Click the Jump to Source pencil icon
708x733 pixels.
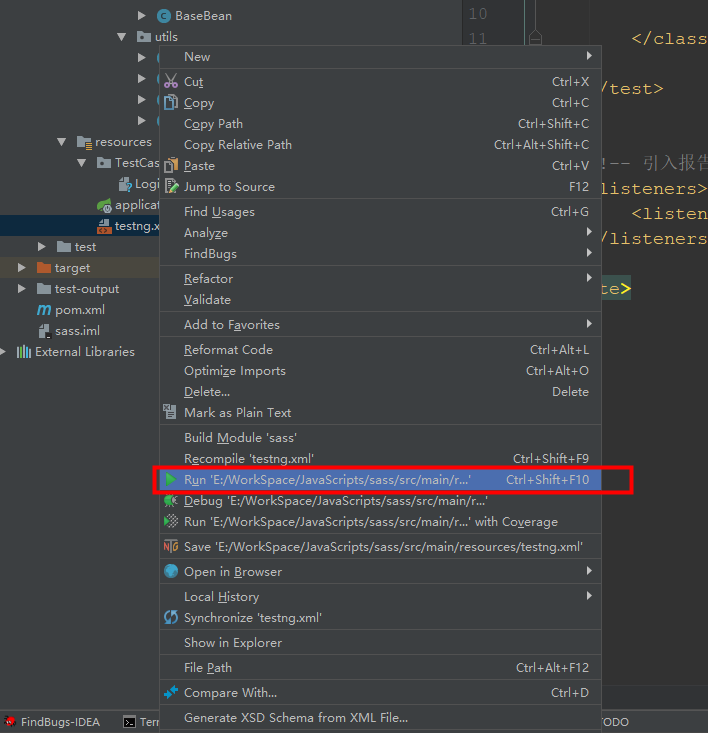(172, 186)
